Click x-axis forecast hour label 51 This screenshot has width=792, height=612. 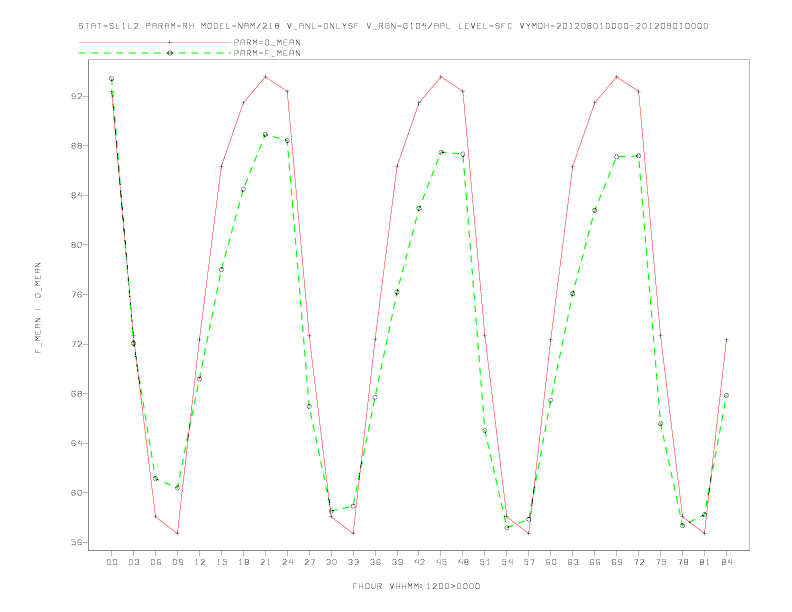click(485, 562)
